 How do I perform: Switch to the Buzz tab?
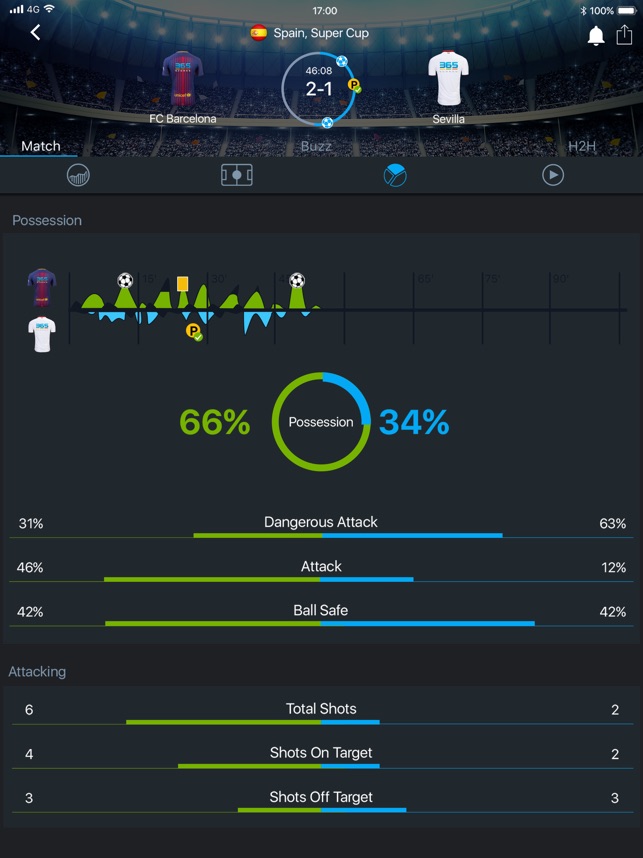pos(316,146)
